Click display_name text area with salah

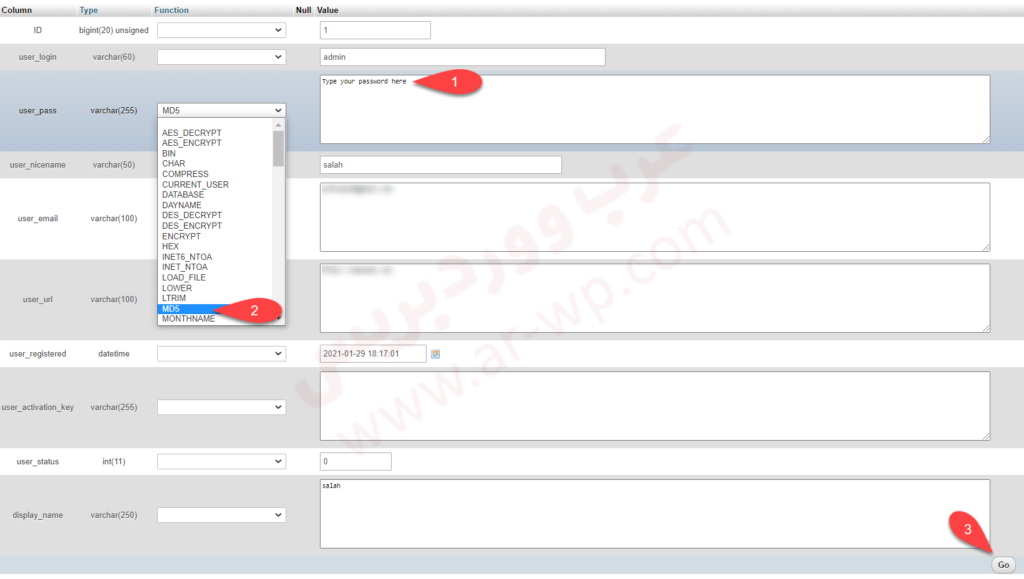point(655,514)
